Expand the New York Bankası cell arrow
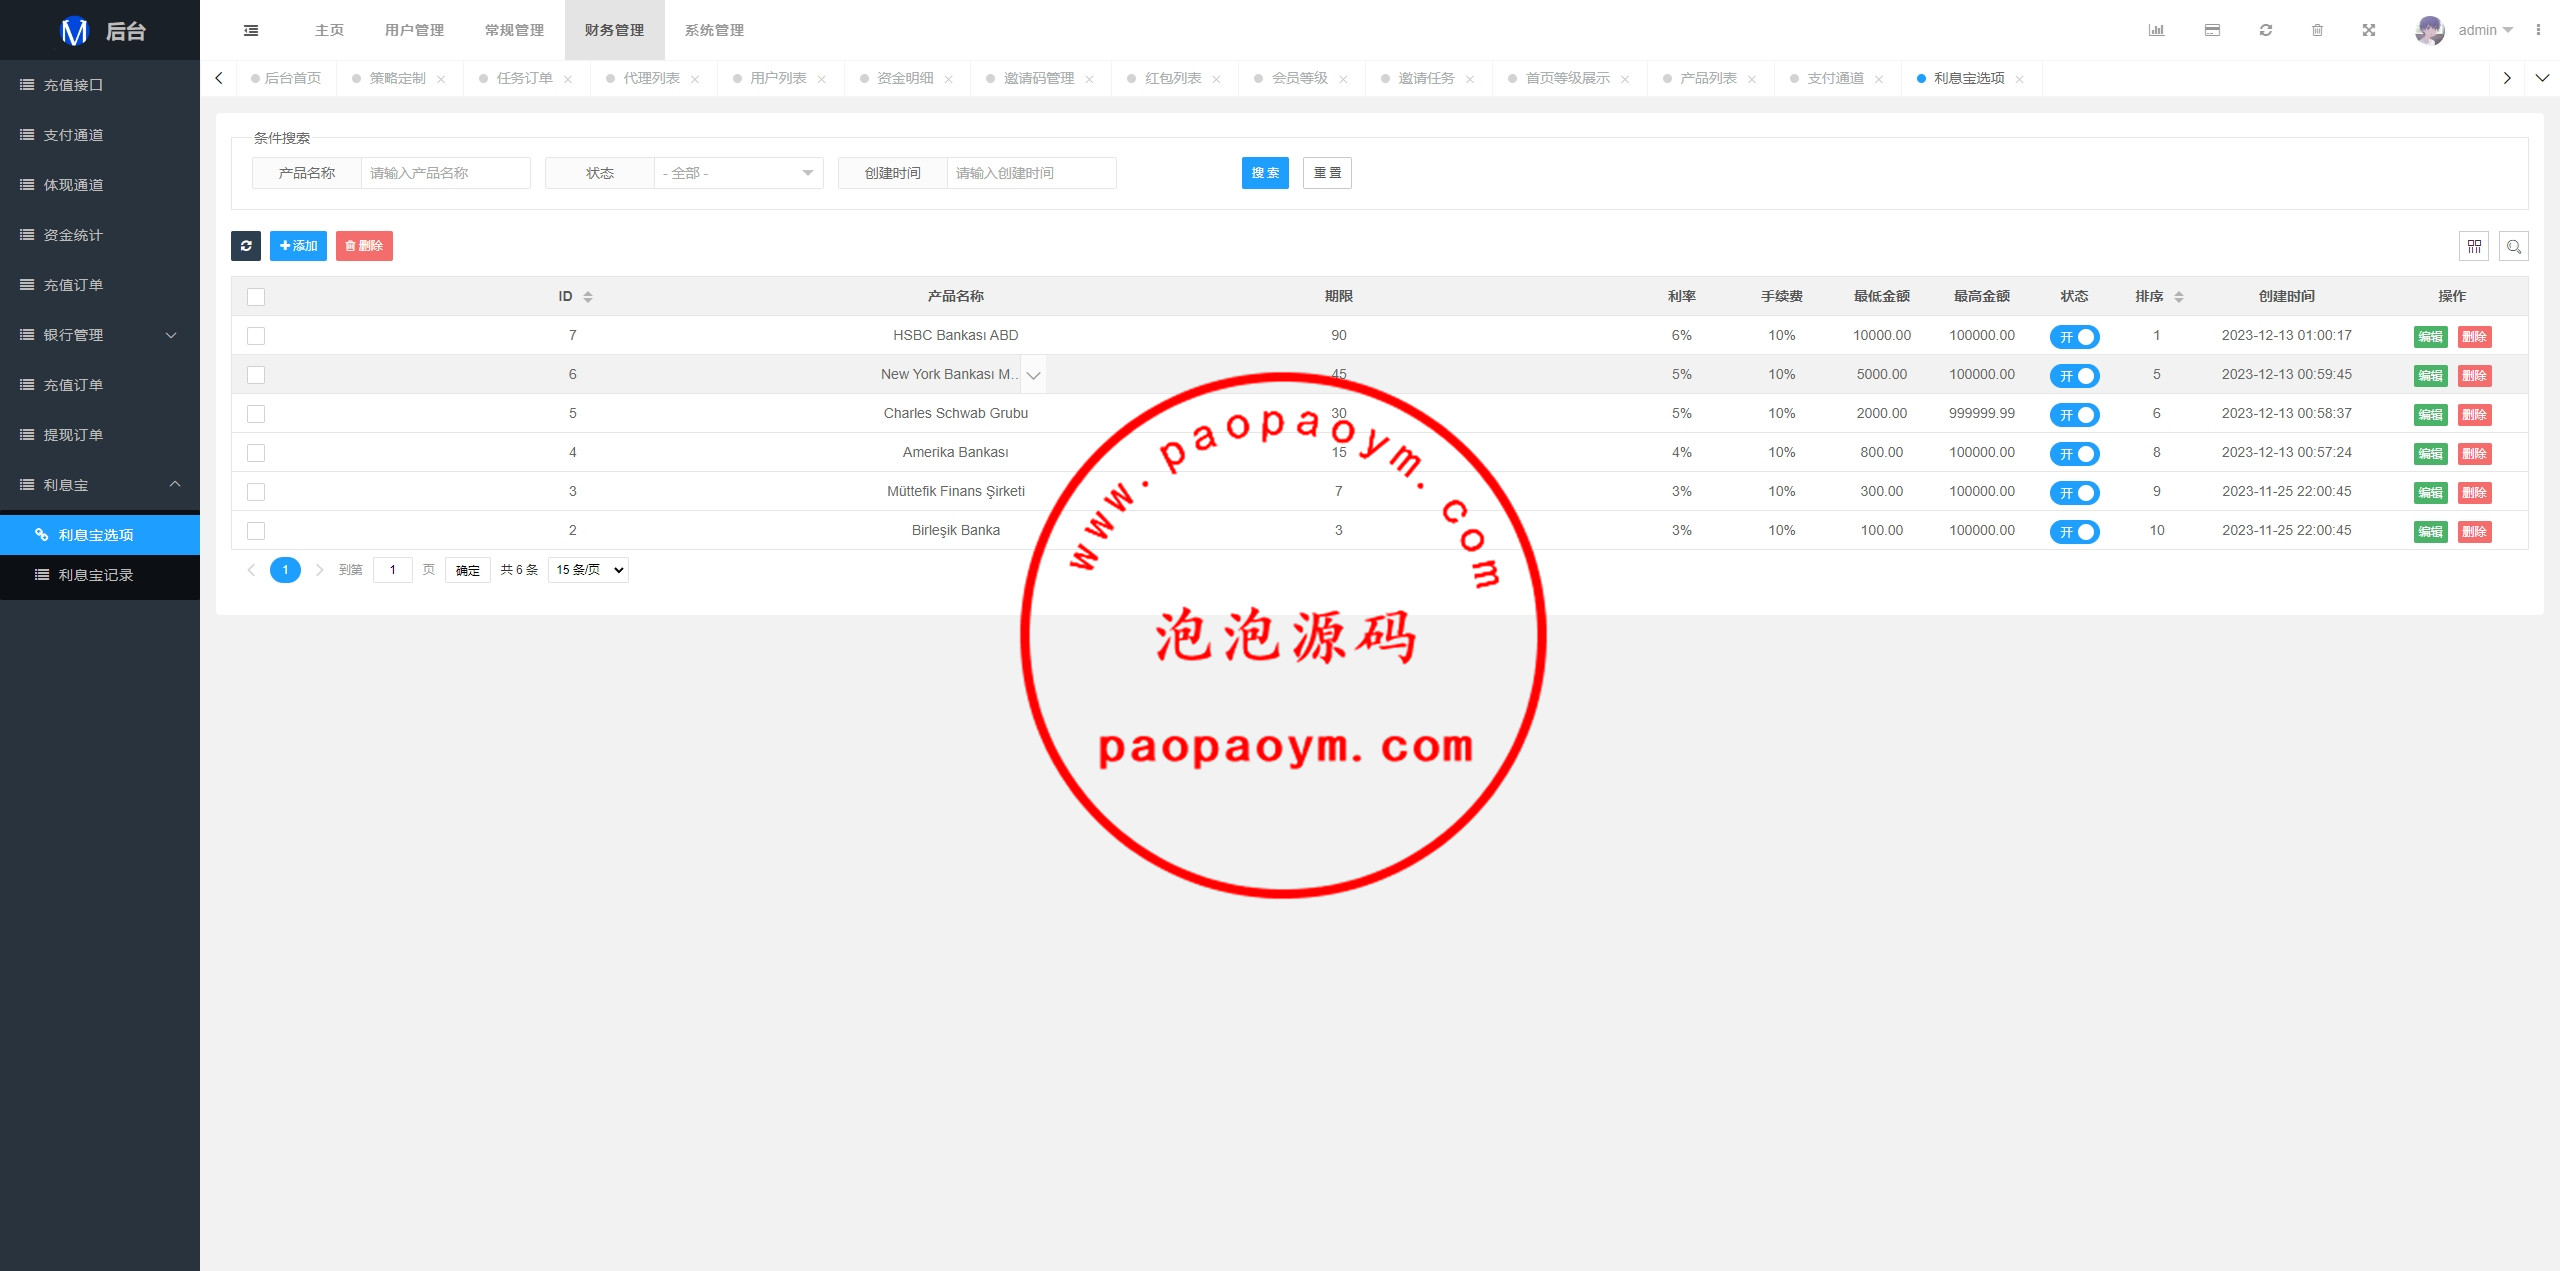This screenshot has height=1271, width=2560. (1034, 375)
